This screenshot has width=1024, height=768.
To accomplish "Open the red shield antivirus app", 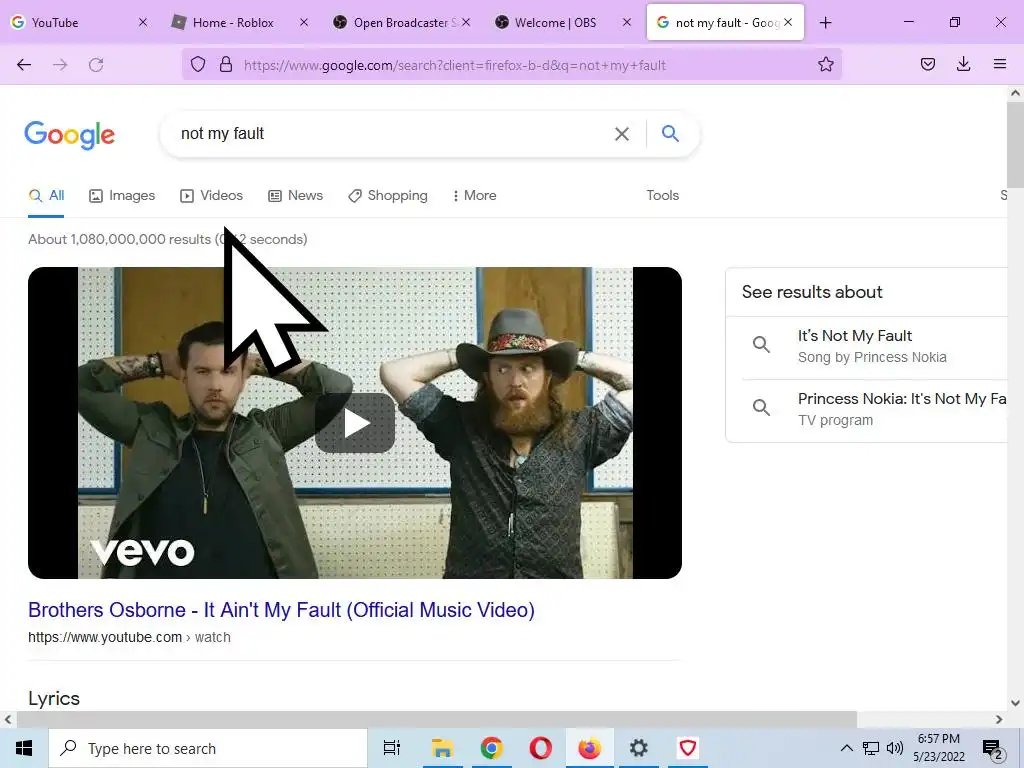I will click(x=687, y=748).
